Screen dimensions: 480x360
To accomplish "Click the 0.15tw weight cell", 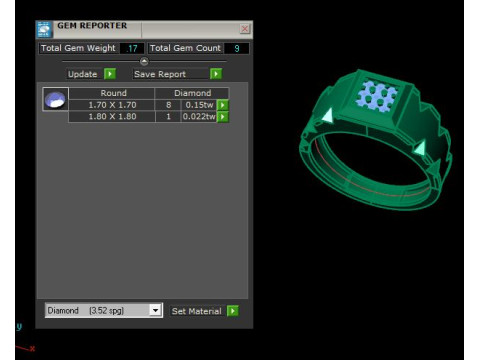I will click(x=199, y=105).
